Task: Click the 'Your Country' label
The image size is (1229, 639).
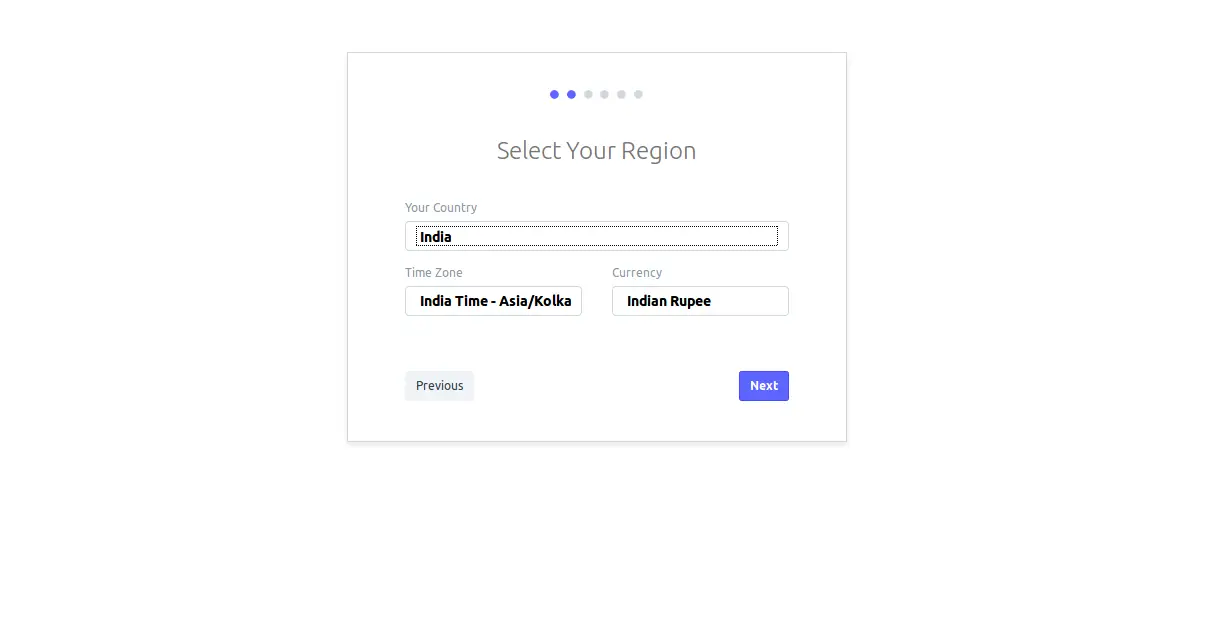Action: (441, 208)
